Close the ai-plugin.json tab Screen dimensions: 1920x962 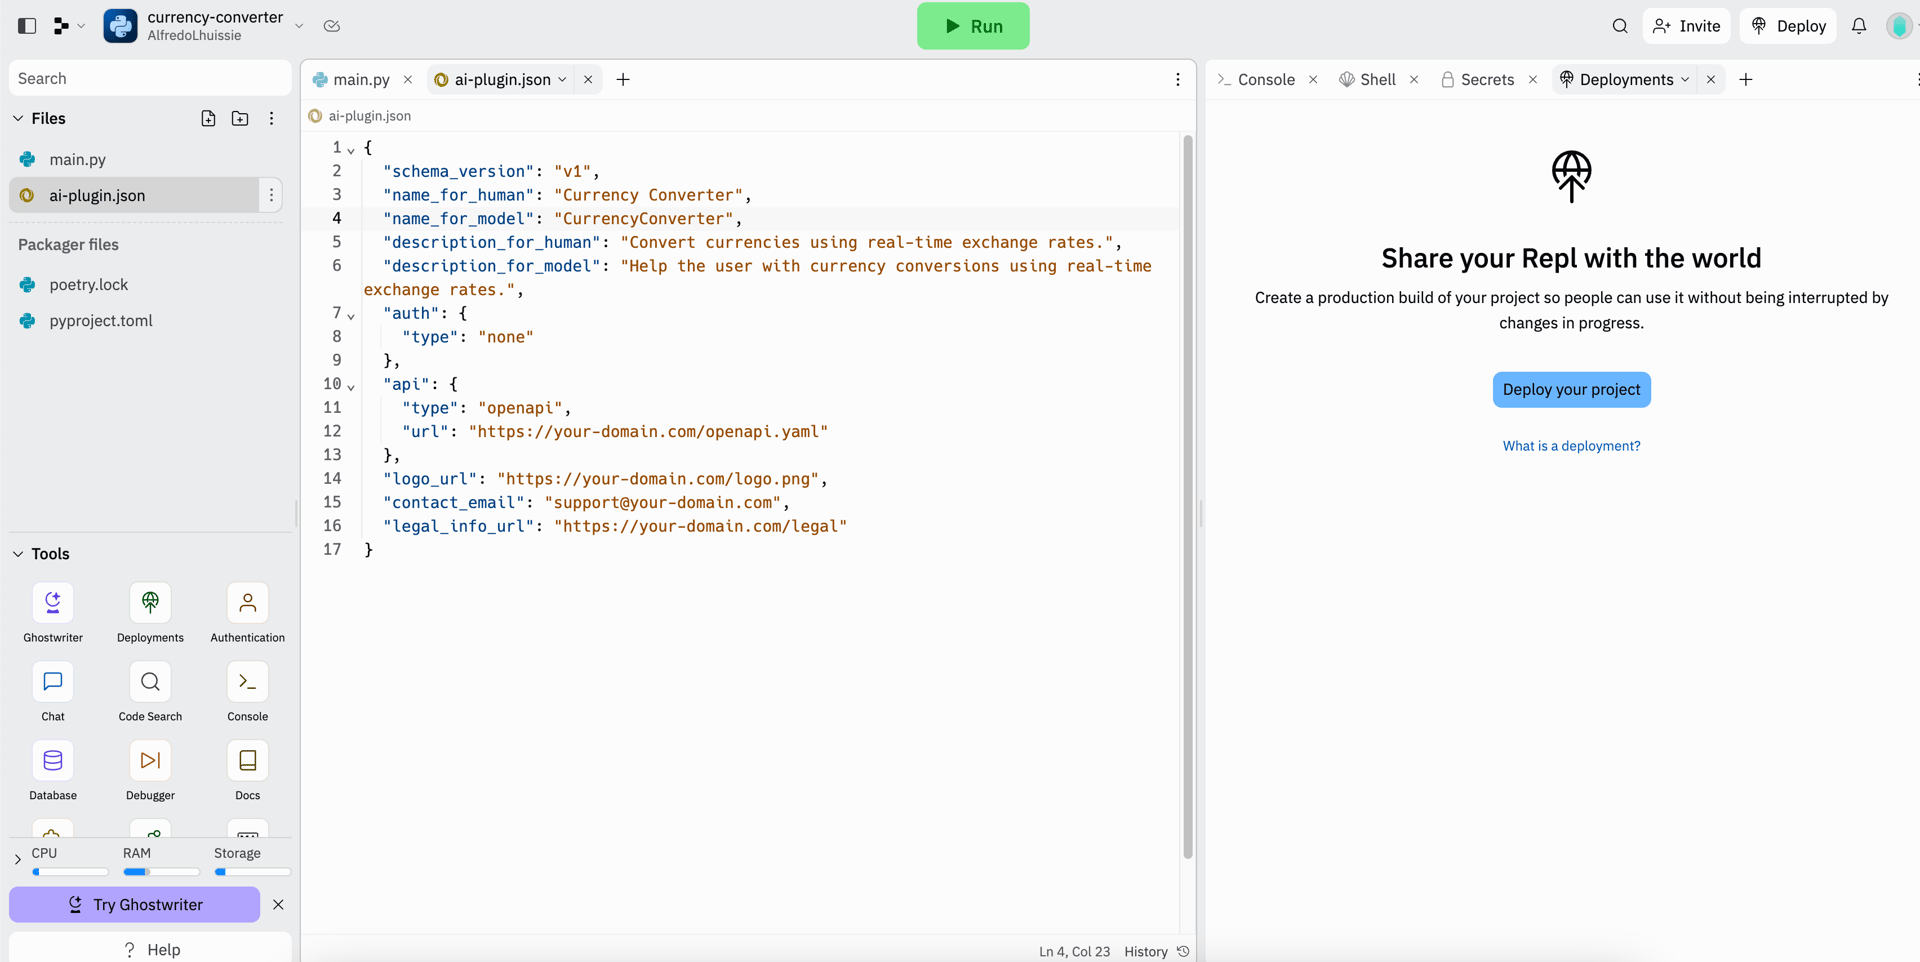click(x=588, y=79)
